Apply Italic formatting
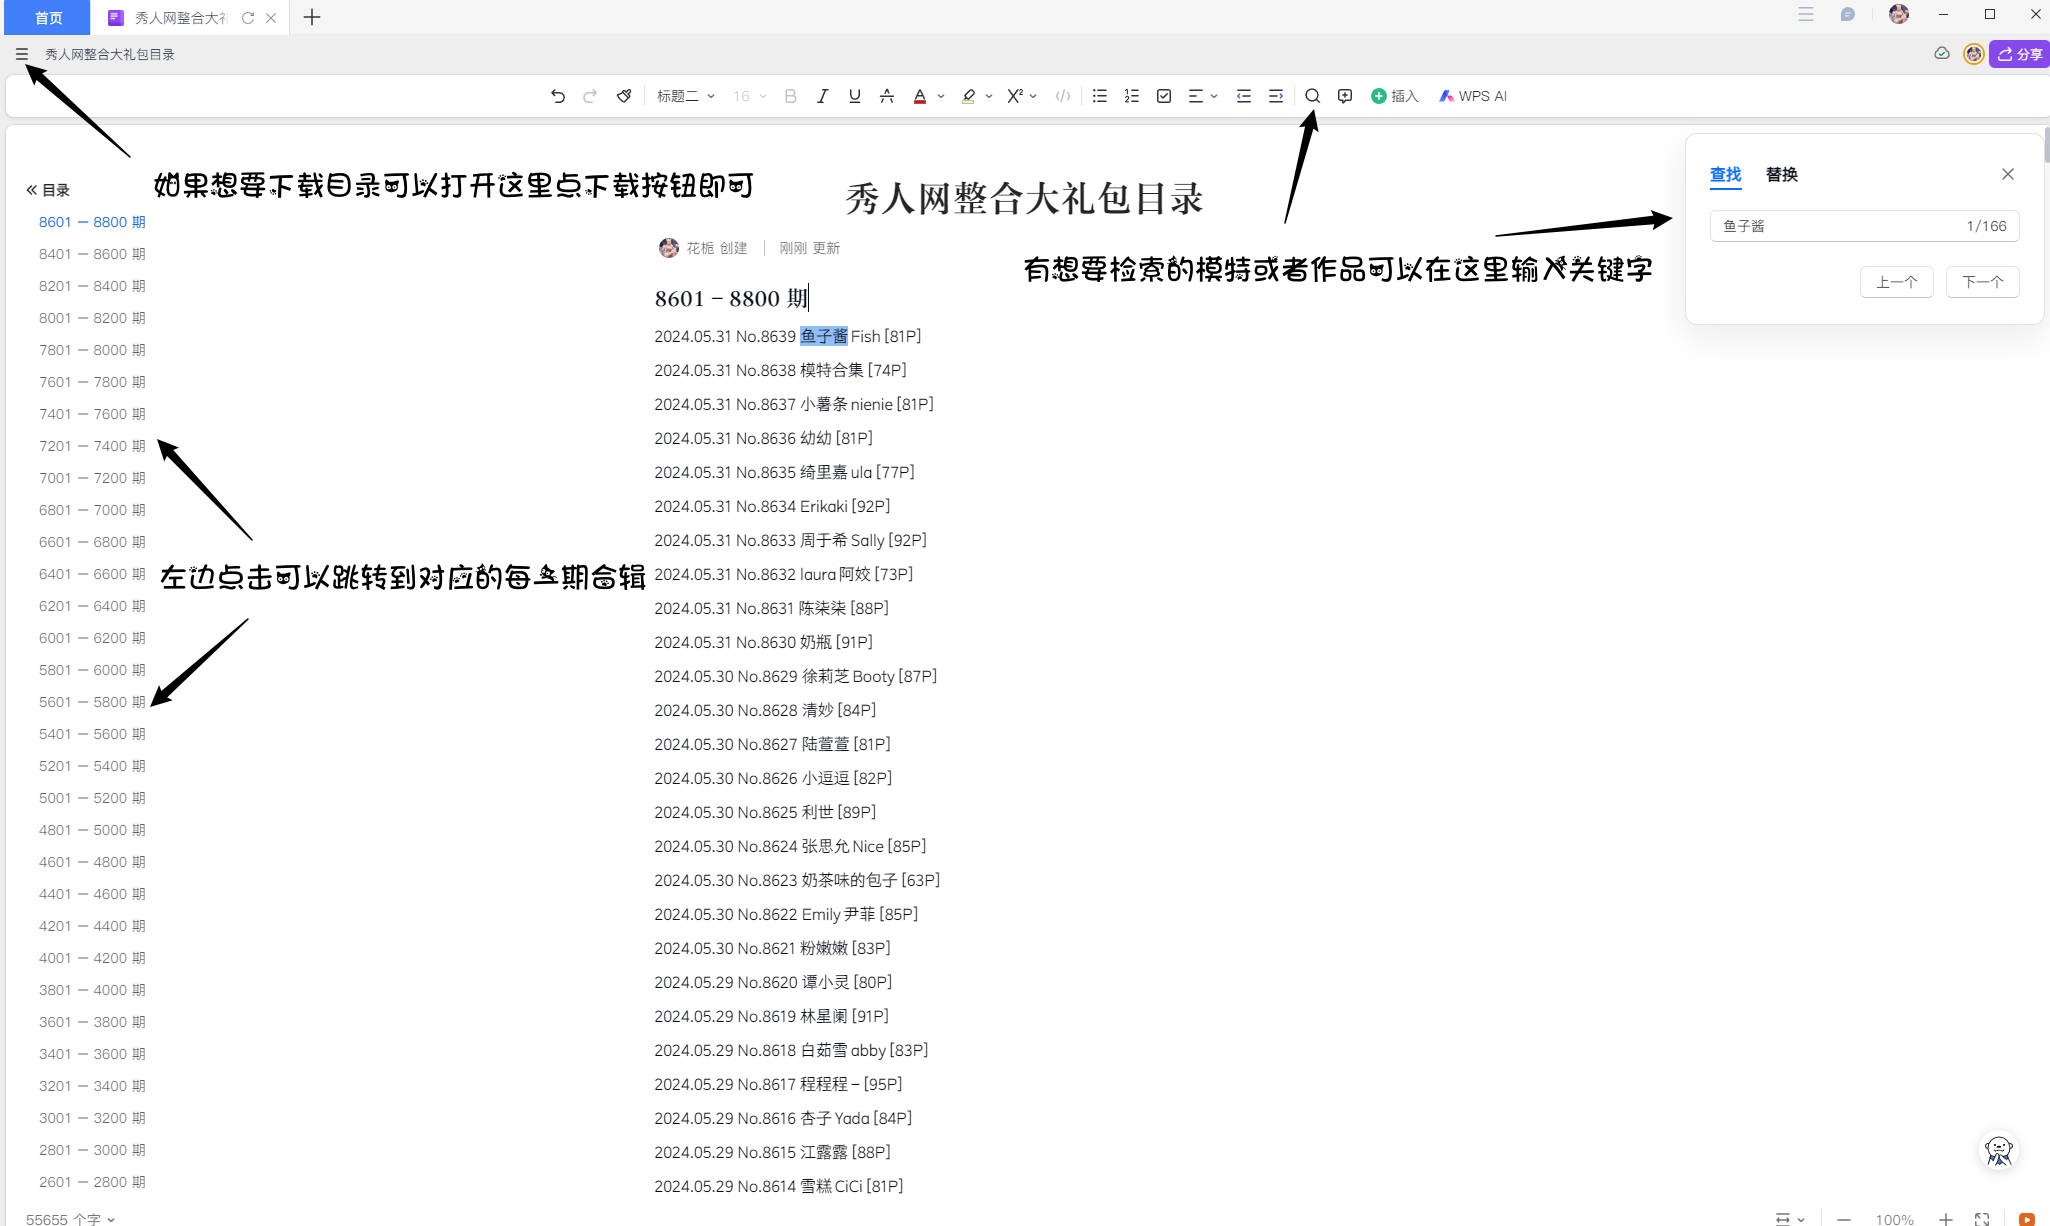The height and width of the screenshot is (1226, 2050). point(821,96)
